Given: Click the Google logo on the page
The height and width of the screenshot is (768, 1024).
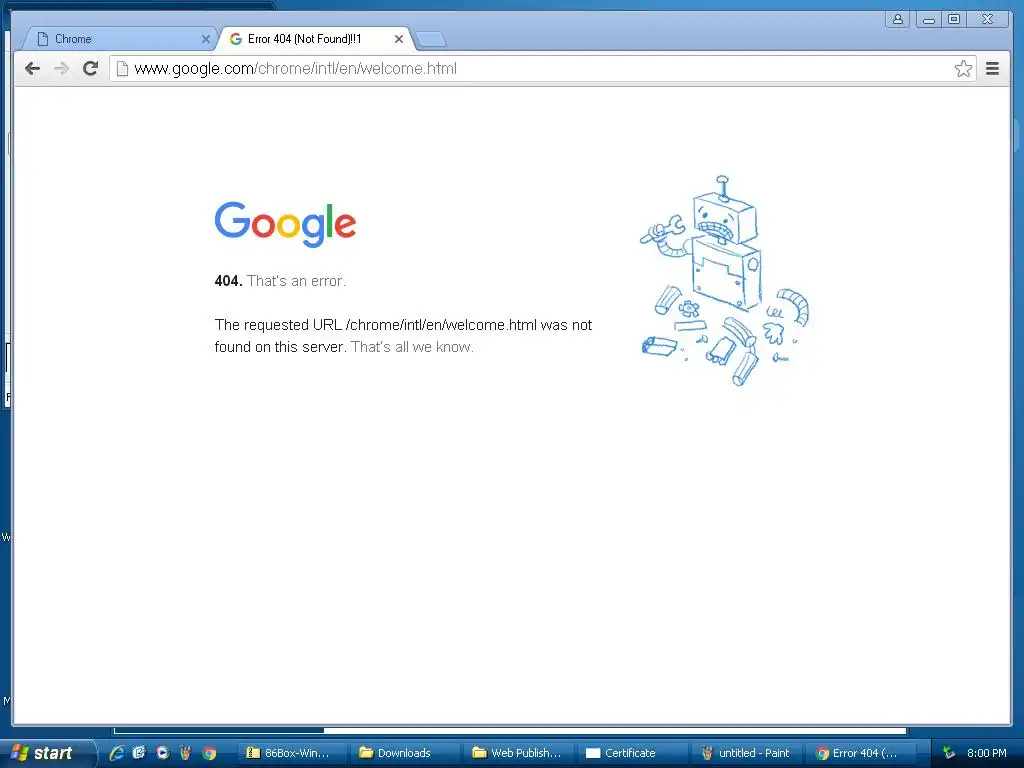Looking at the screenshot, I should point(285,224).
